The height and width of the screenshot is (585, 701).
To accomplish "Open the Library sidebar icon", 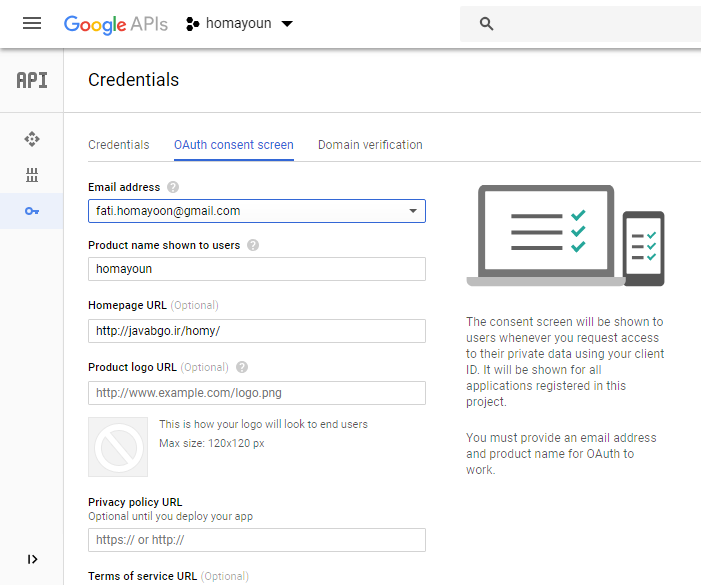I will [x=32, y=175].
